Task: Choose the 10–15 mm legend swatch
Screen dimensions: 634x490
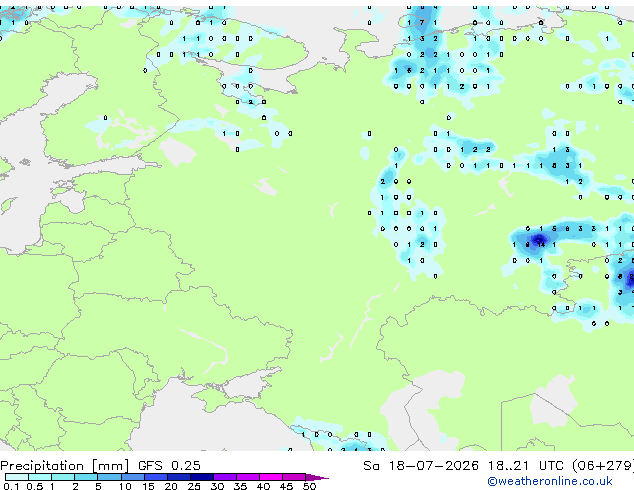Action: click(x=132, y=477)
